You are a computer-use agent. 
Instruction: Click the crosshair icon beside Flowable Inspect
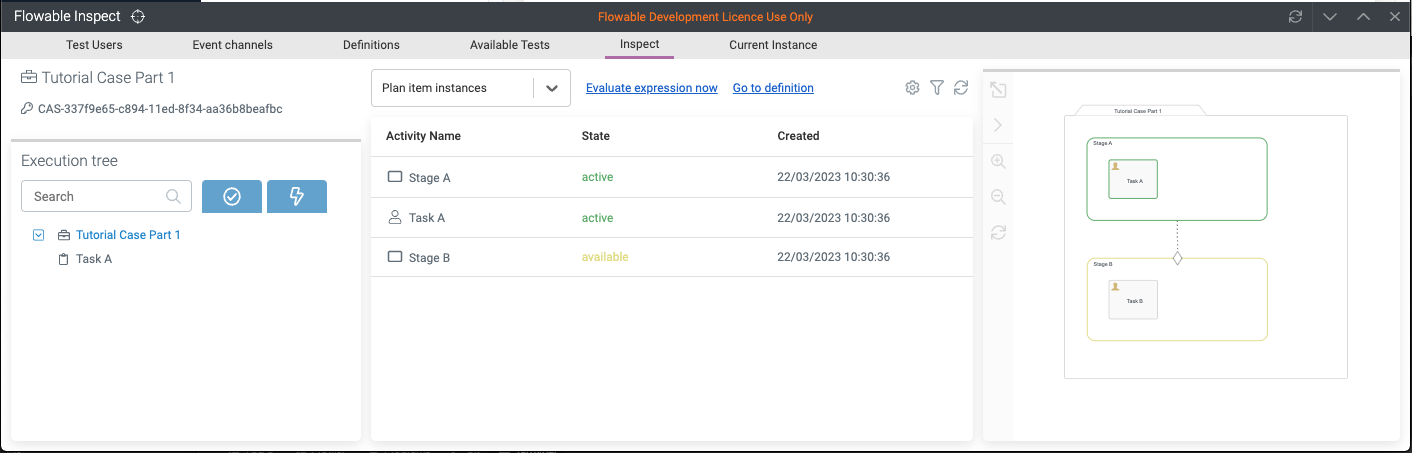[x=138, y=17]
